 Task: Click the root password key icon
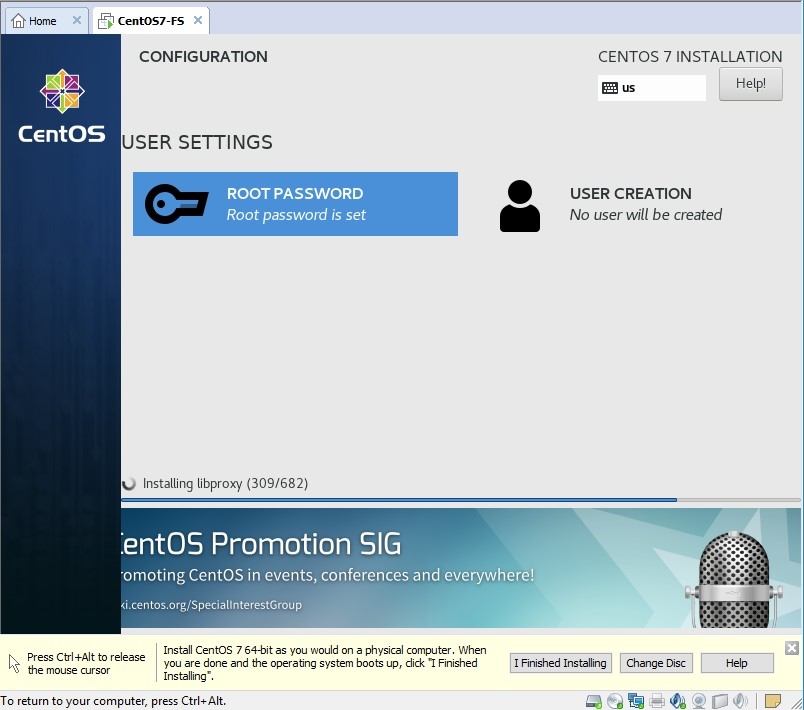click(x=176, y=204)
